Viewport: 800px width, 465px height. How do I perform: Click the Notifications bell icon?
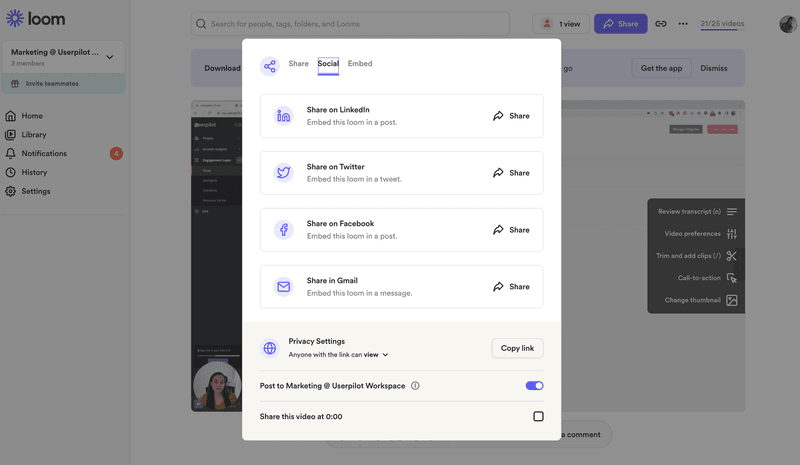[10, 154]
